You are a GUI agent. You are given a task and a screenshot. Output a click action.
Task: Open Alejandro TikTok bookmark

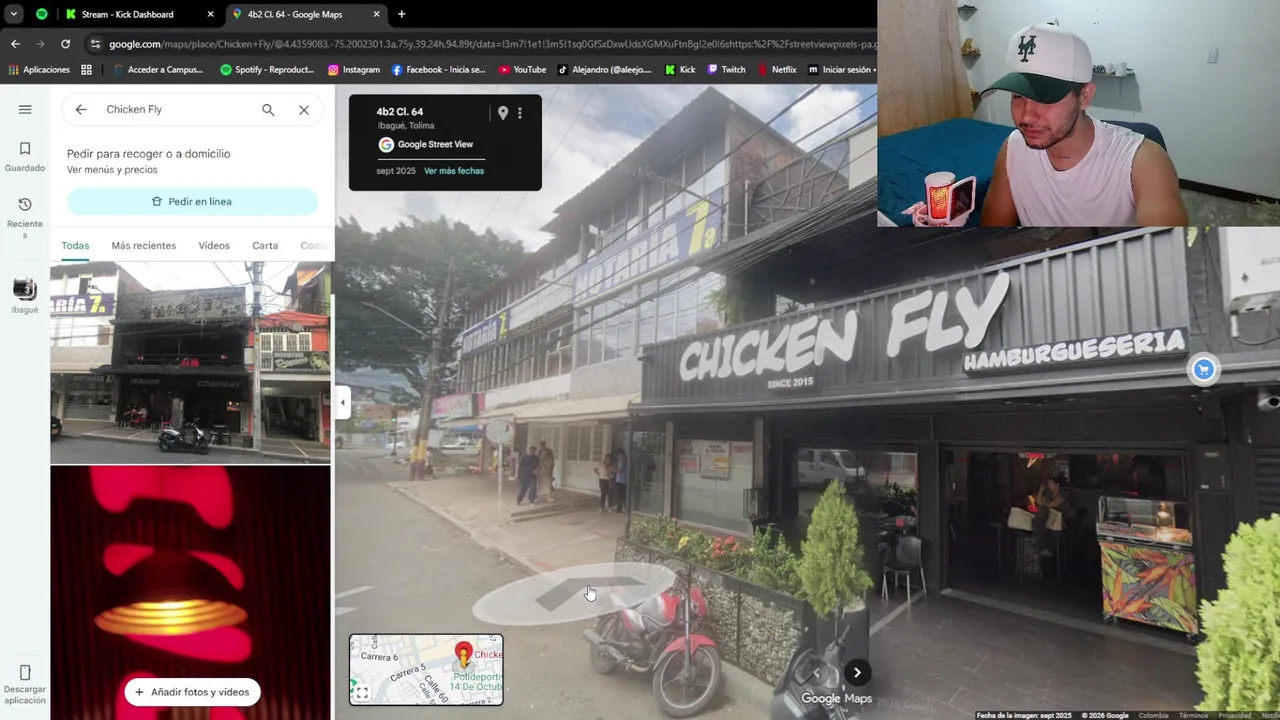tap(604, 70)
